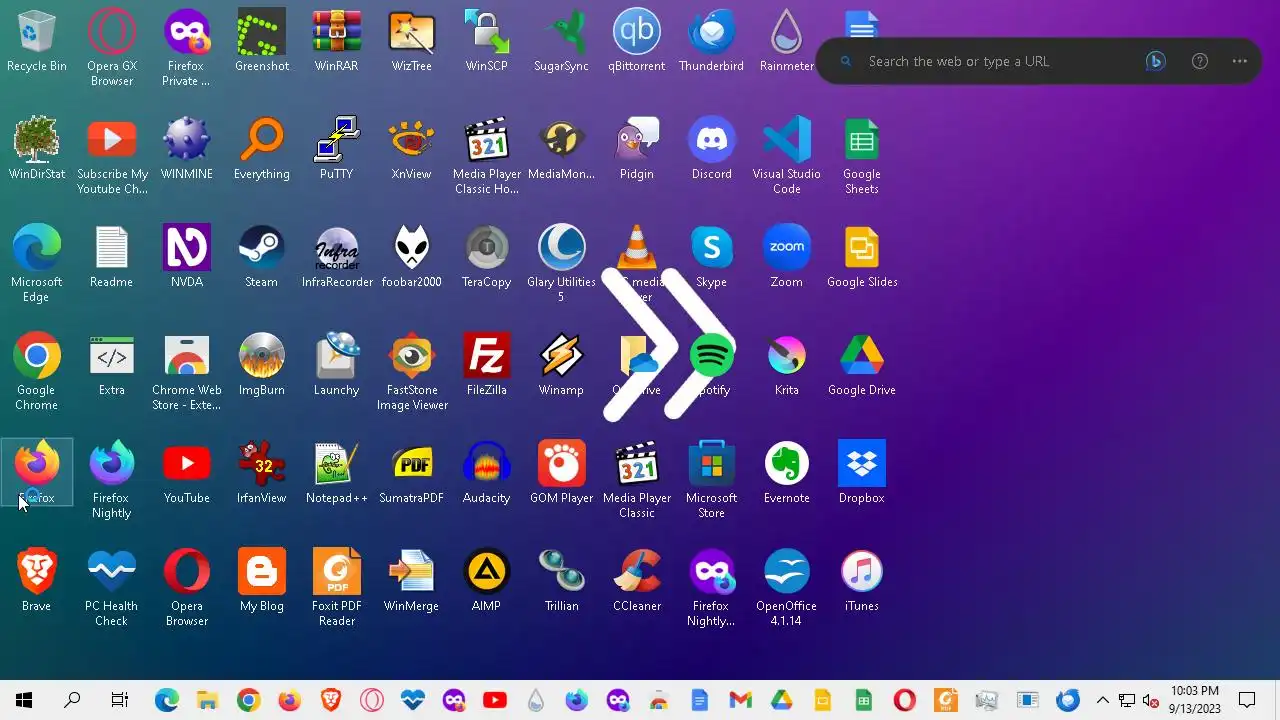This screenshot has width=1280, height=720.
Task: Select the Steam desktop icon
Action: point(262,258)
